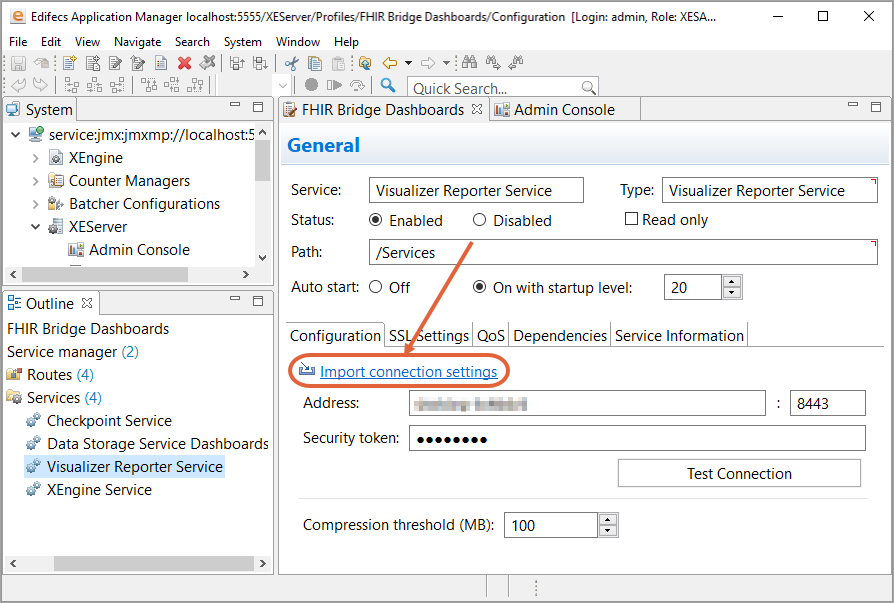The image size is (894, 603).
Task: Select the Disabled status radio button
Action: (479, 220)
